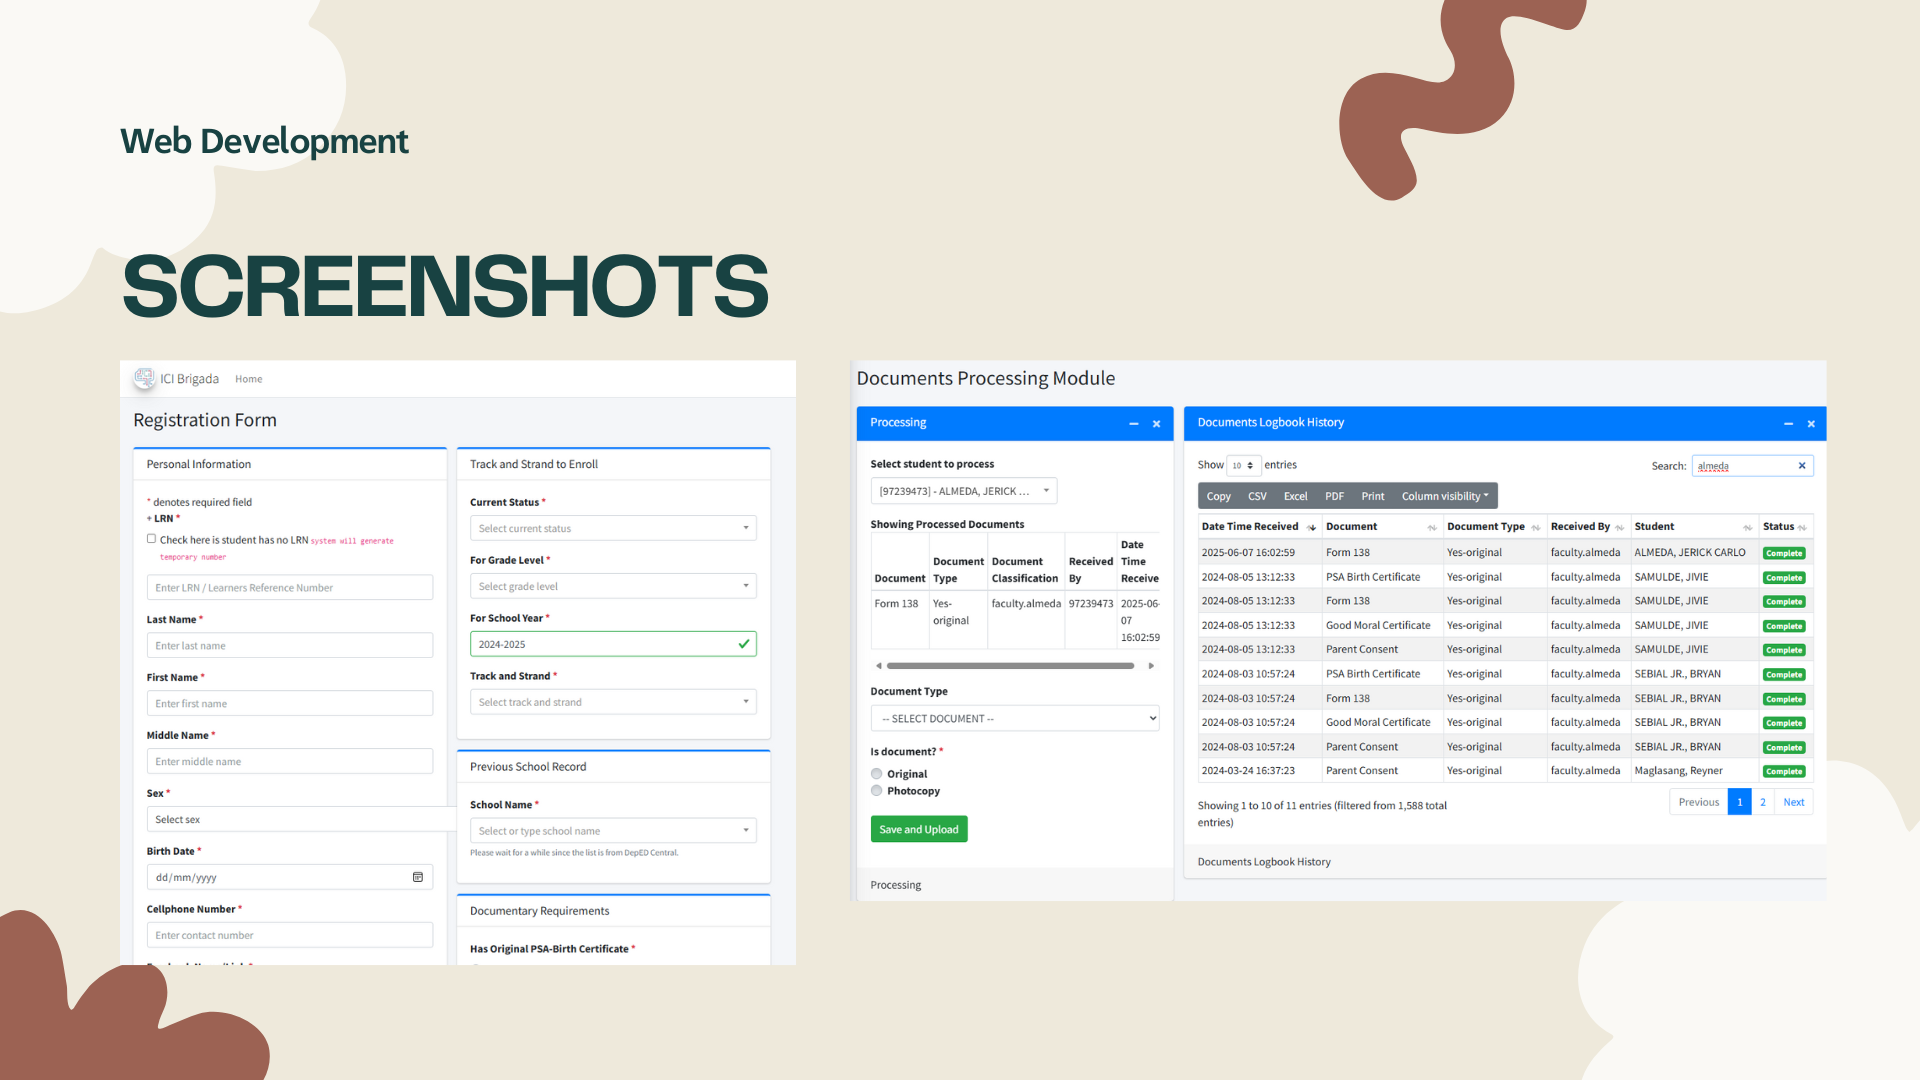Select the Photocopy radio button
The image size is (1920, 1080).
[877, 790]
